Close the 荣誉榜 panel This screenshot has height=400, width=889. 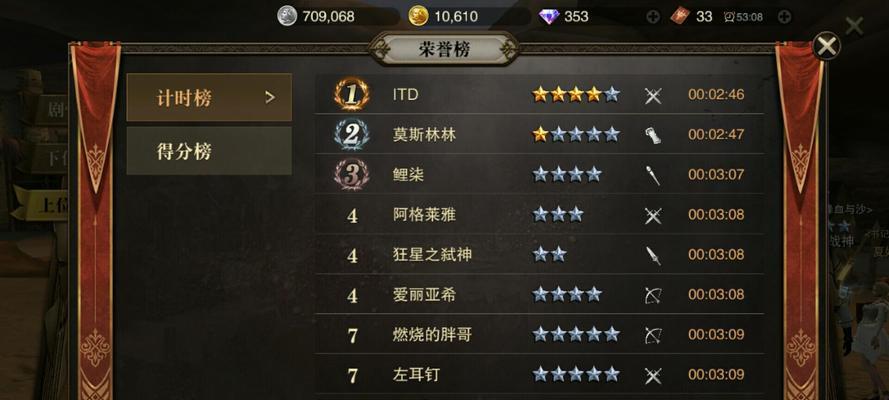click(827, 45)
